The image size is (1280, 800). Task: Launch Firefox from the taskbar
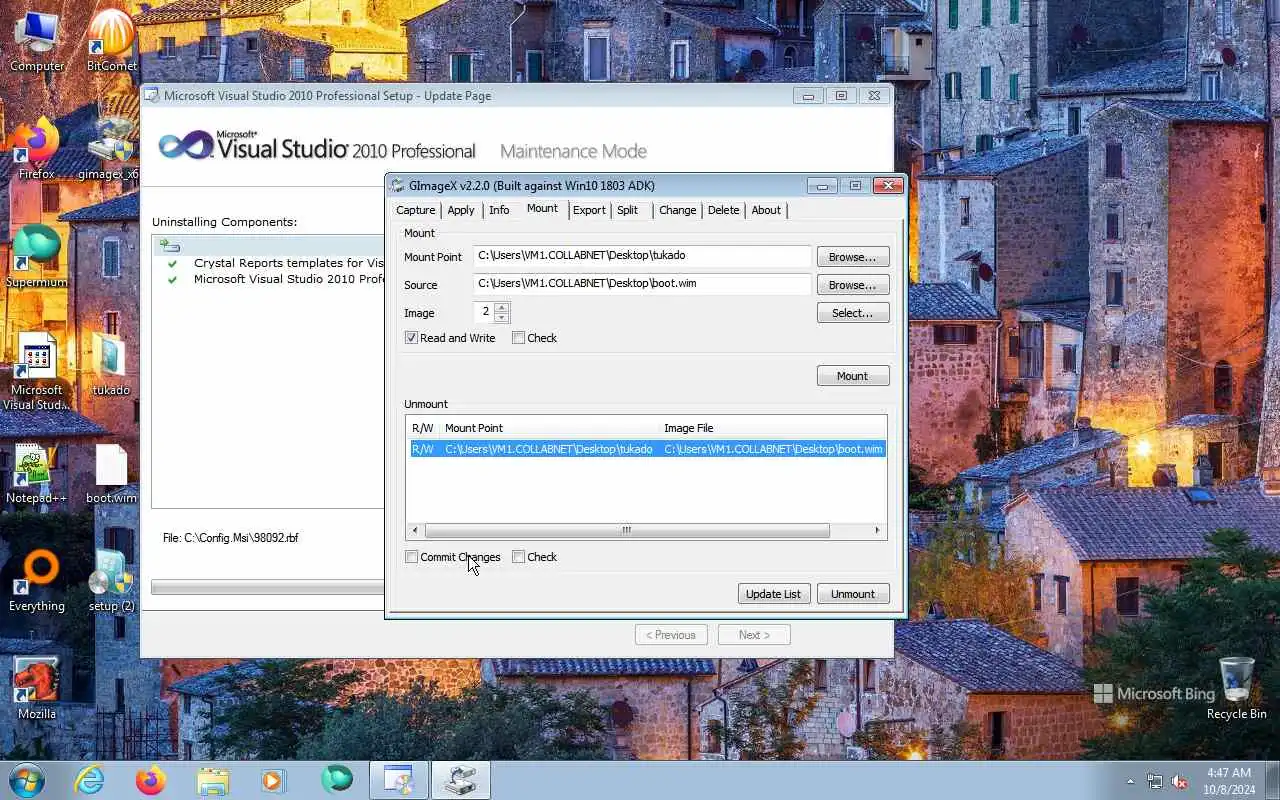point(151,780)
